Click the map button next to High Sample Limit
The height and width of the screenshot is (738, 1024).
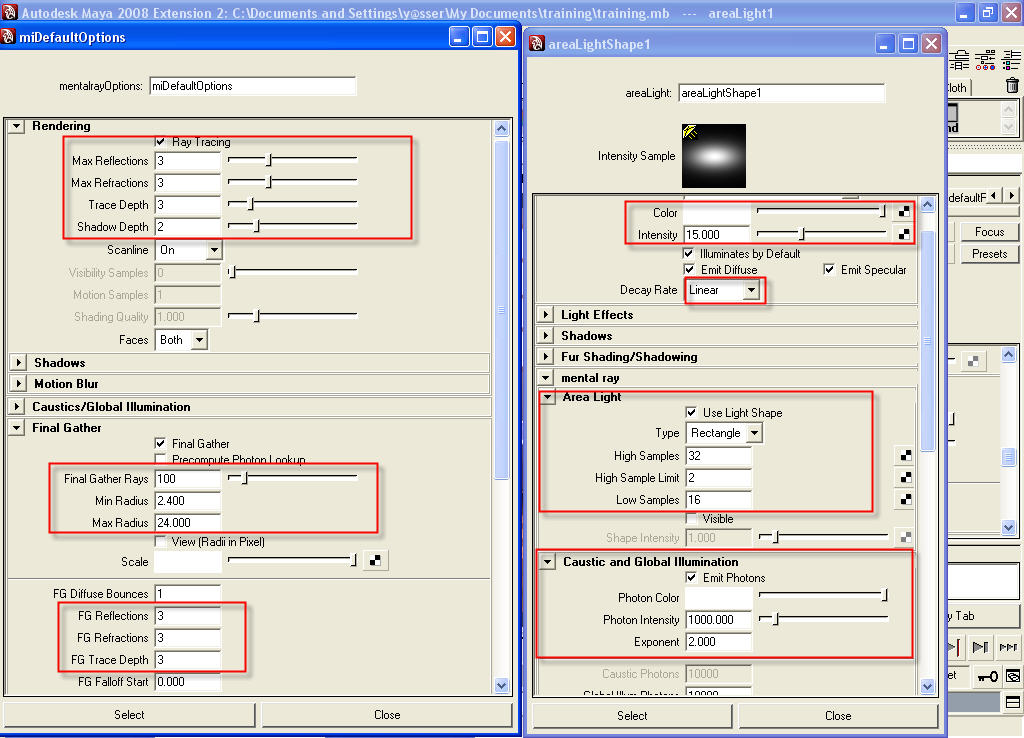pyautogui.click(x=906, y=477)
